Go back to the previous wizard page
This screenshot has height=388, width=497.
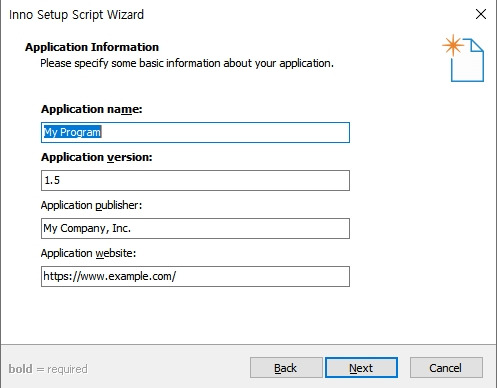click(286, 368)
